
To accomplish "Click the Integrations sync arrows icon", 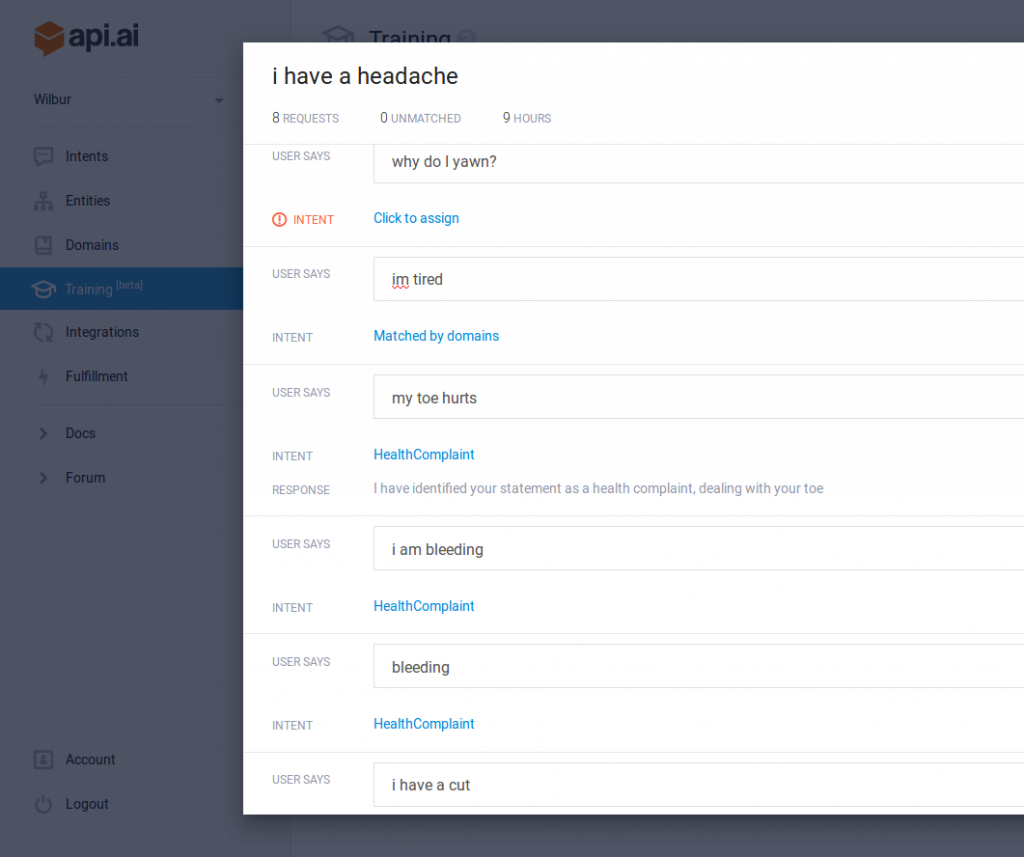I will click(x=43, y=332).
